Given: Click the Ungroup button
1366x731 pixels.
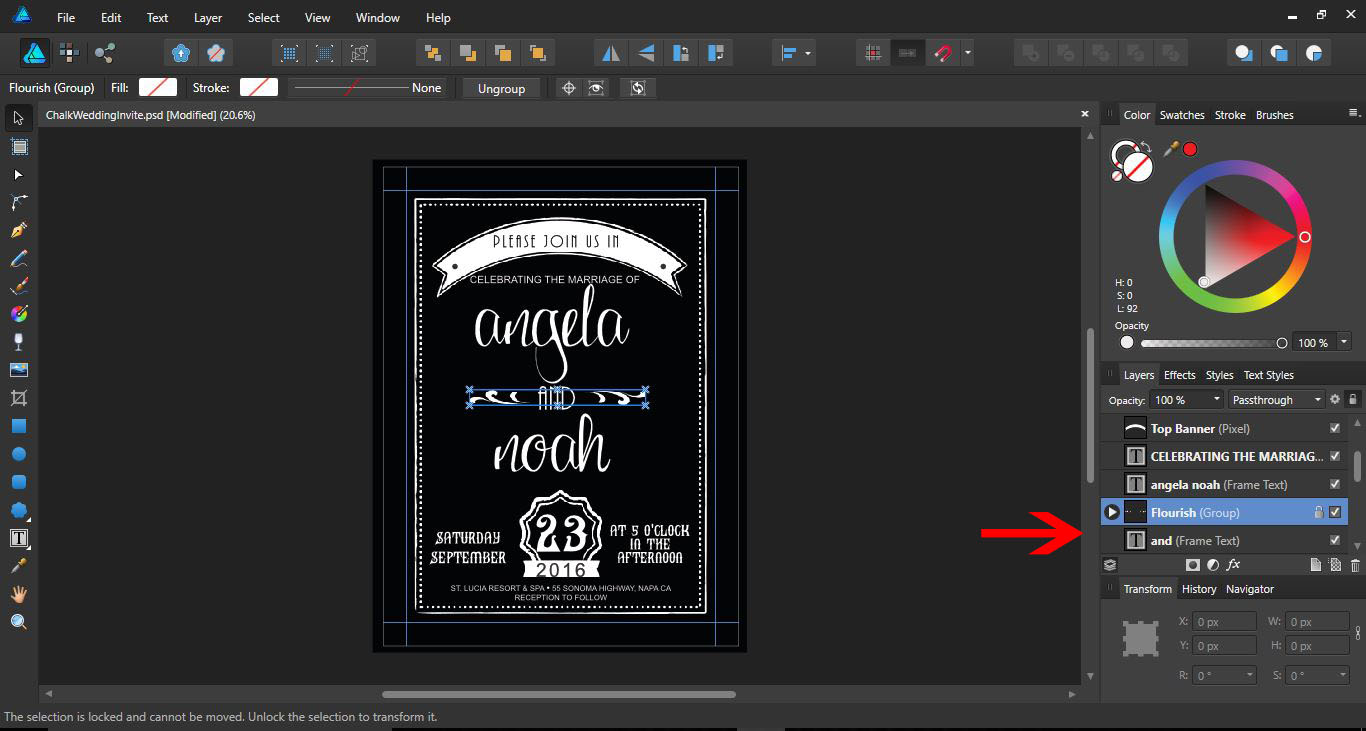Looking at the screenshot, I should coord(501,88).
